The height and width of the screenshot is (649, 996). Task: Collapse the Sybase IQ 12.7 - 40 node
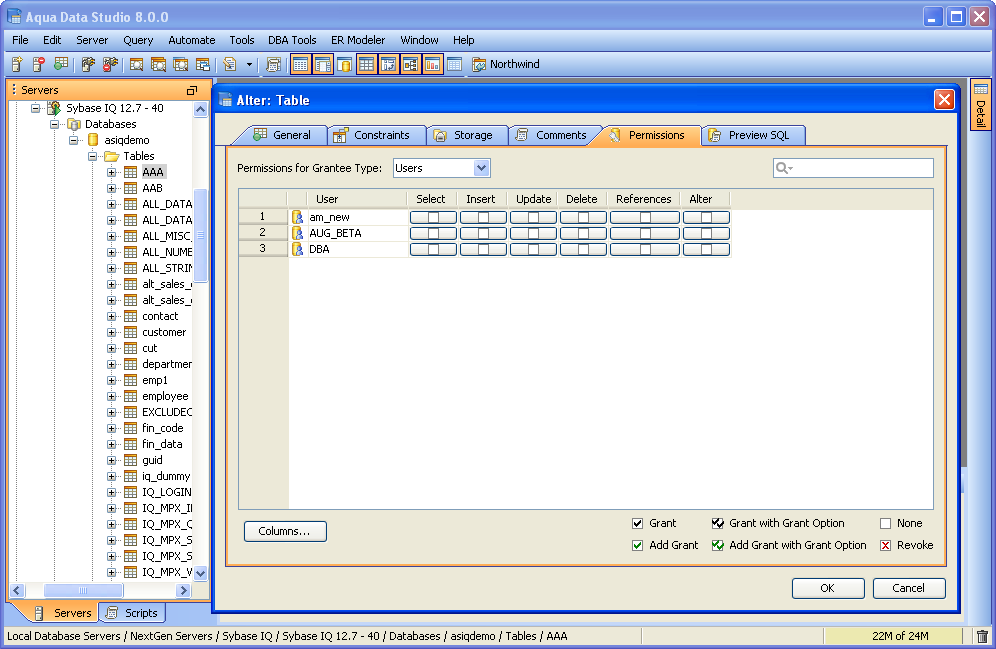[36, 108]
